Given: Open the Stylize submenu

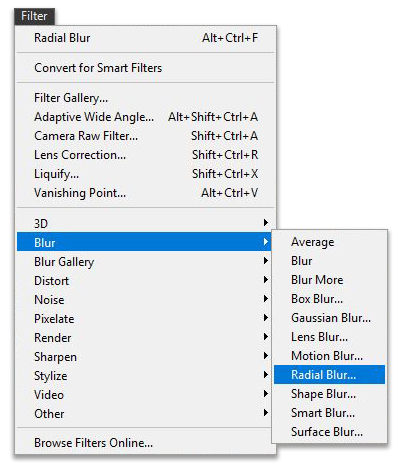Looking at the screenshot, I should (x=144, y=375).
